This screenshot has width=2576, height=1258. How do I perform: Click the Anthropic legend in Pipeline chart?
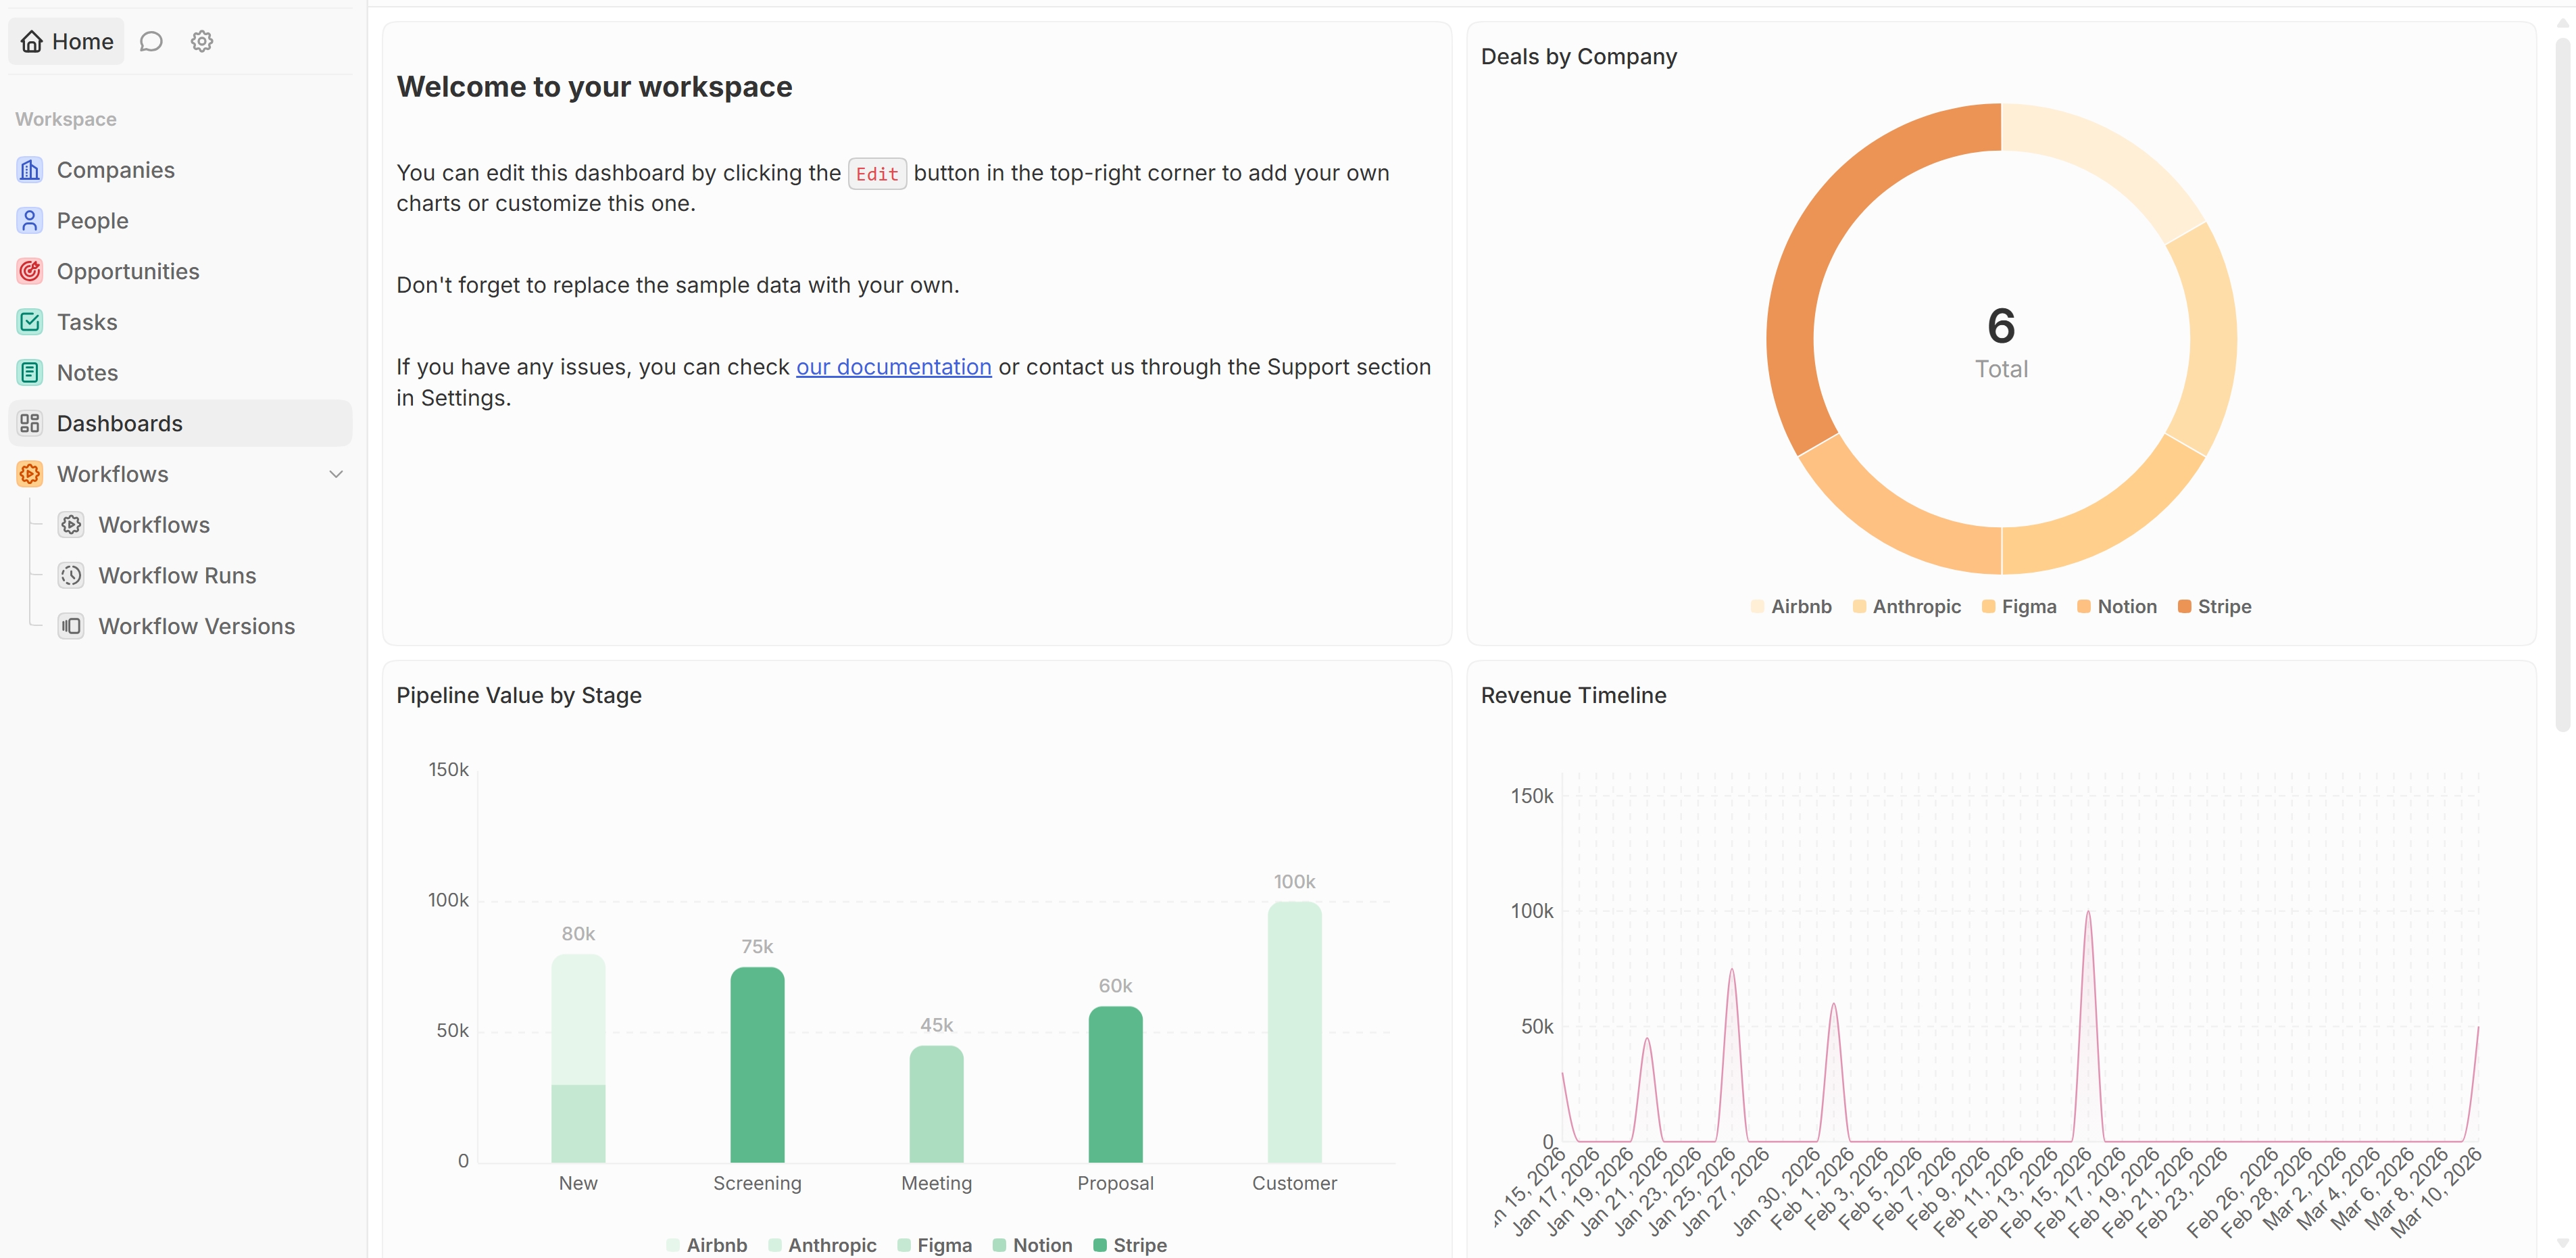coord(822,1245)
